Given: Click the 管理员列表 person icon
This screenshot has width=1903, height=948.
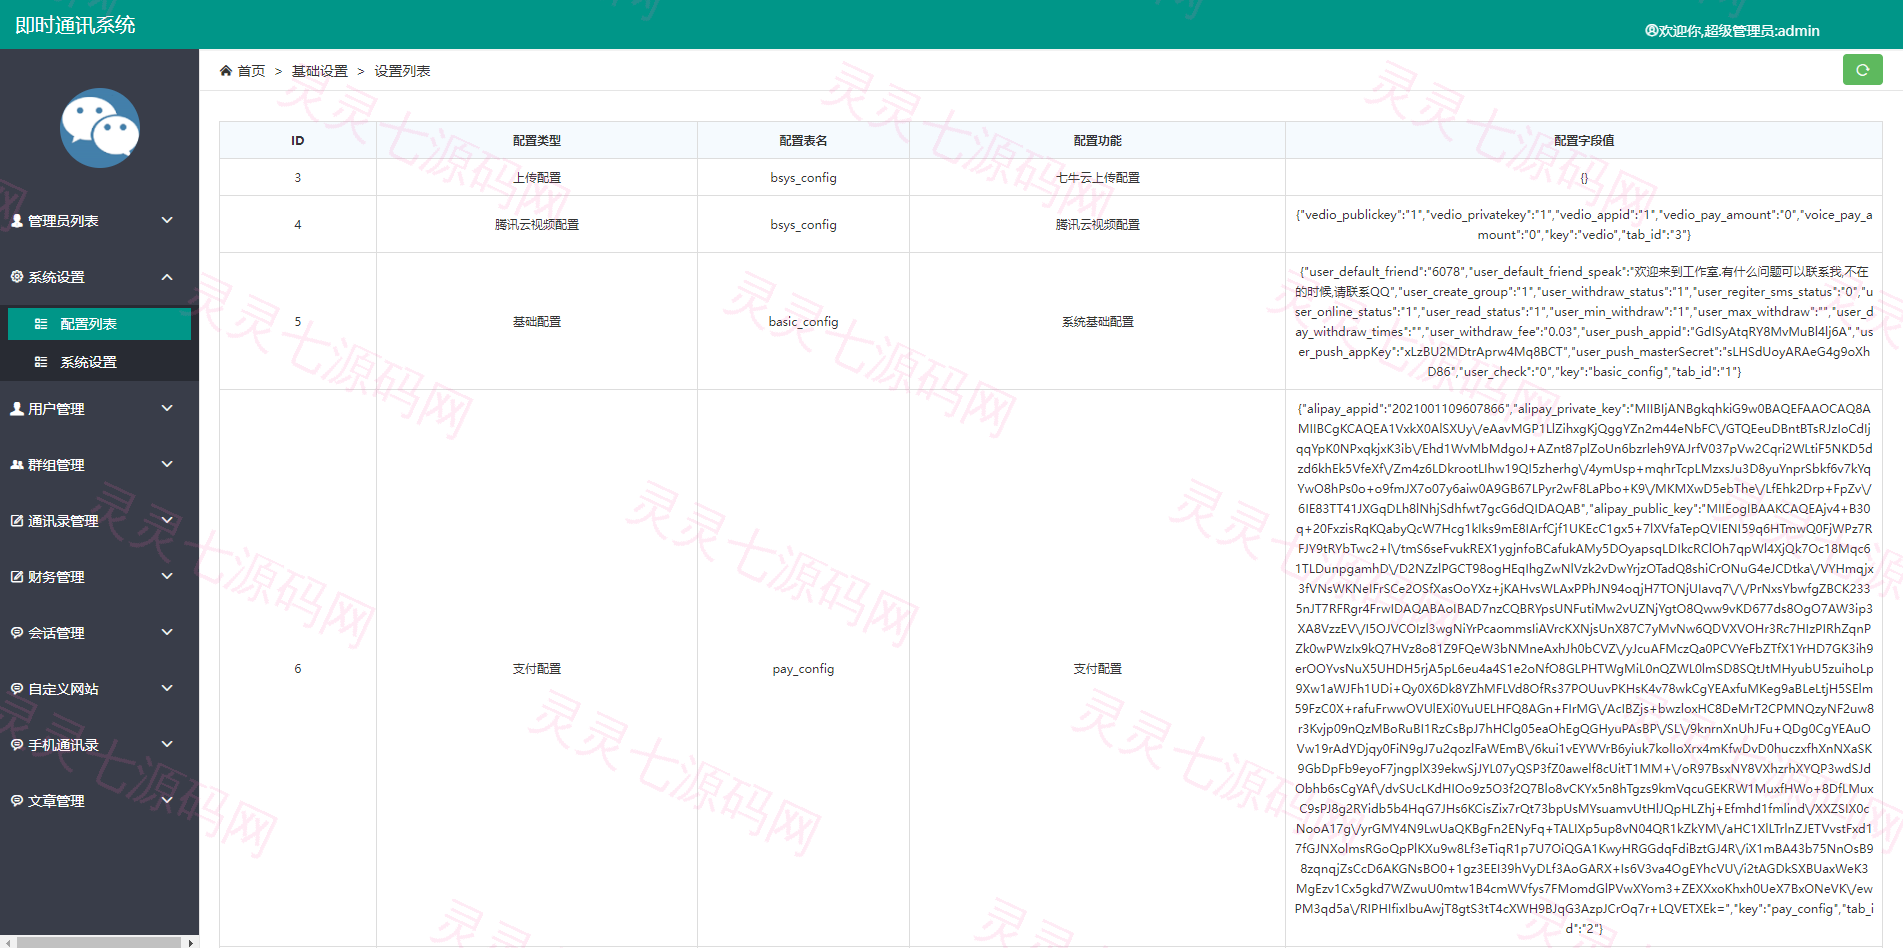Looking at the screenshot, I should click(x=17, y=221).
